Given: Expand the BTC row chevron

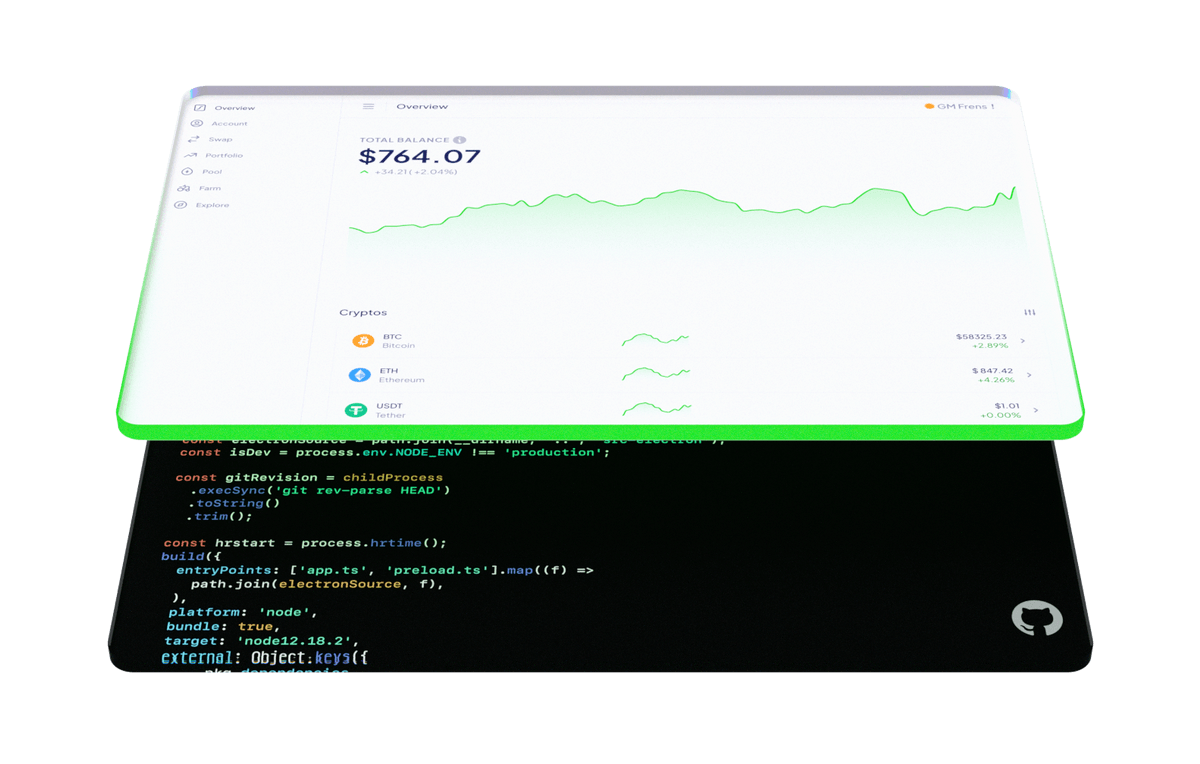Looking at the screenshot, I should click(1022, 341).
